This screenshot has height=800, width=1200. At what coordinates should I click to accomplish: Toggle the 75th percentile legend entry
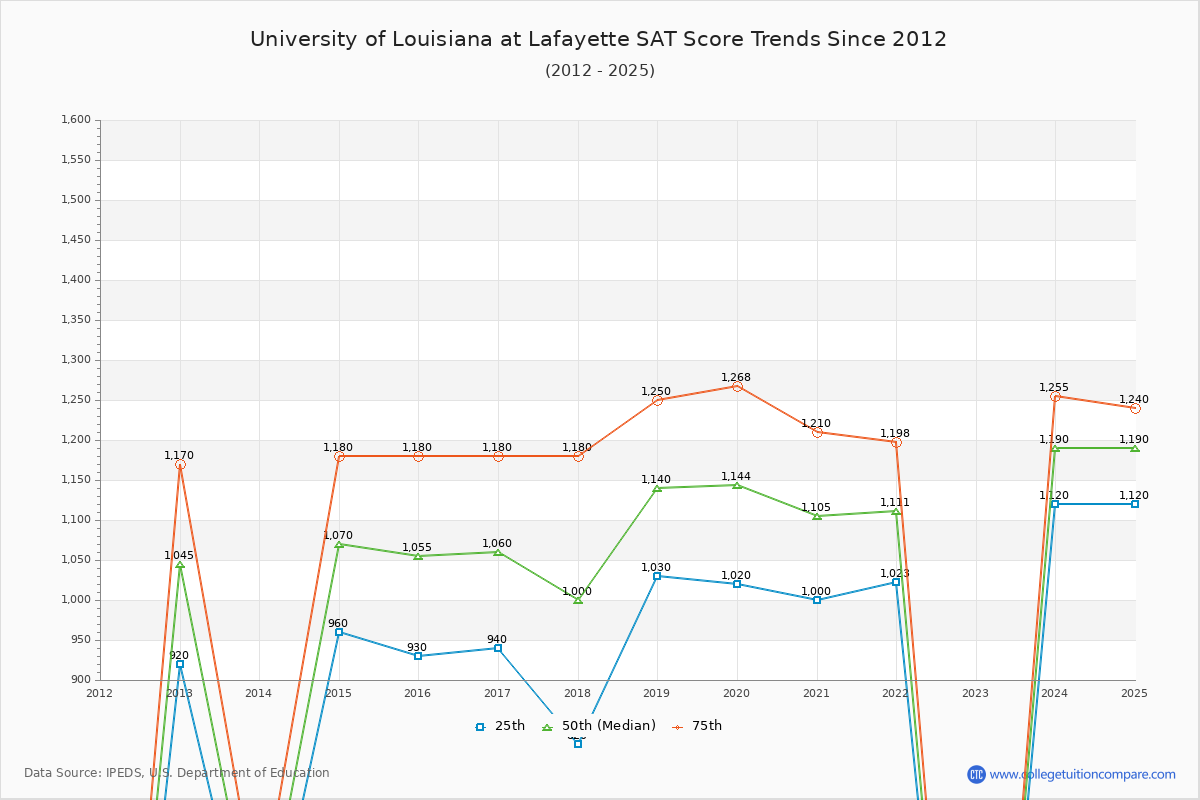click(x=697, y=726)
